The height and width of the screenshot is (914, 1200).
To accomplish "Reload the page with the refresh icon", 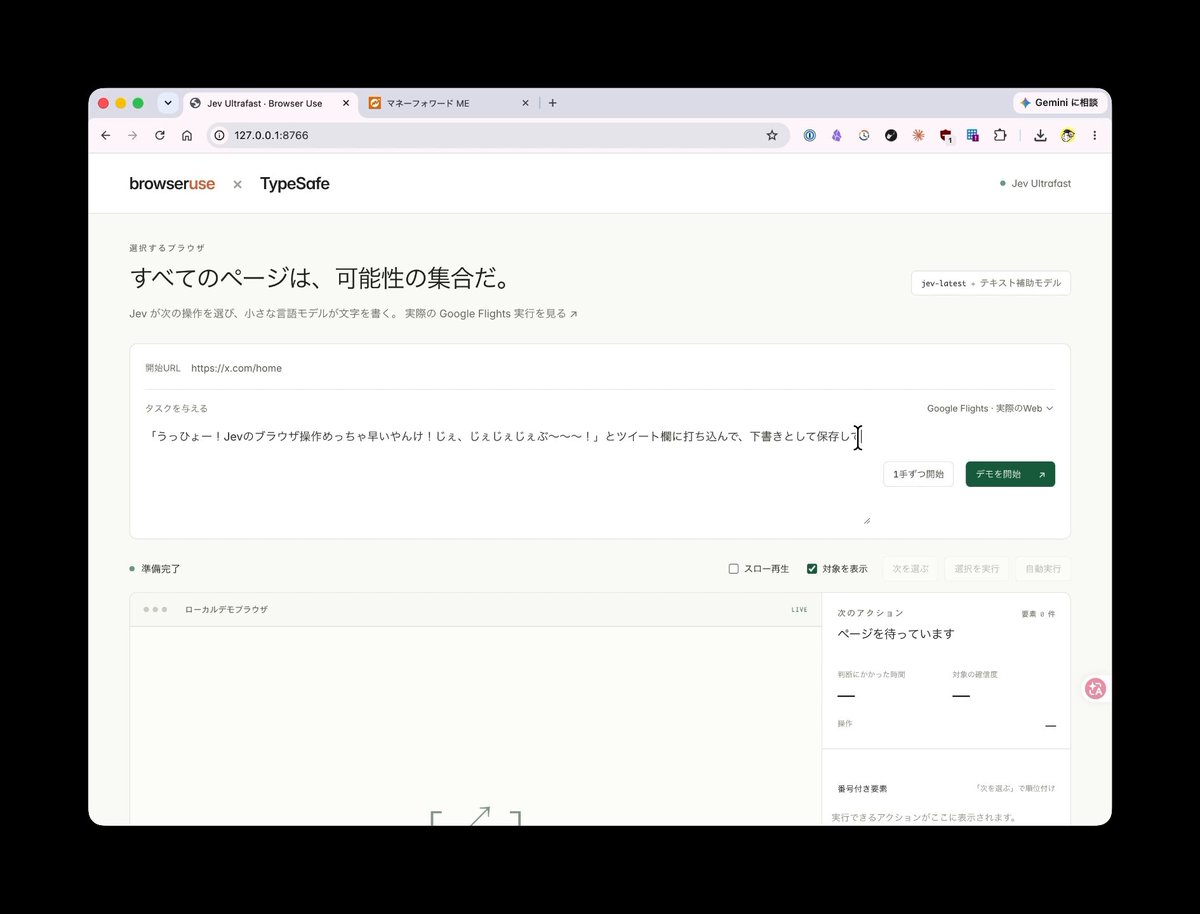I will coord(159,135).
